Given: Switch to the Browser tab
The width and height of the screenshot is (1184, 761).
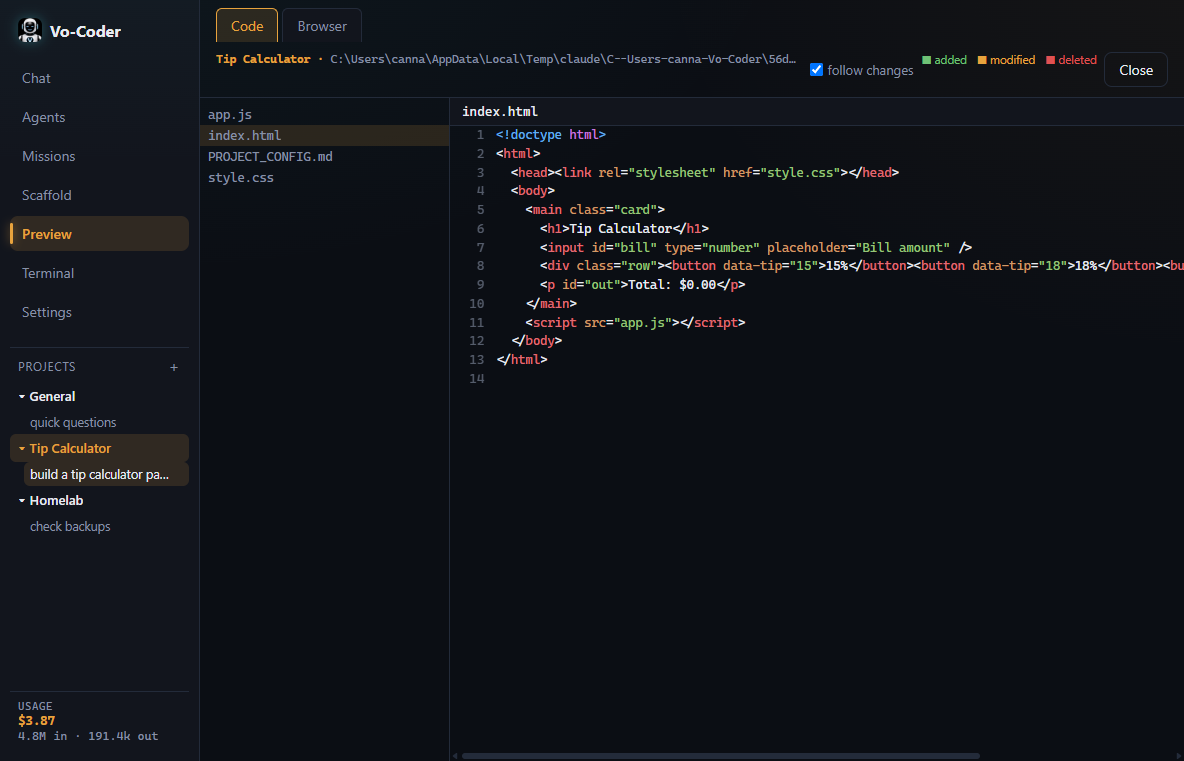Looking at the screenshot, I should coord(322,26).
